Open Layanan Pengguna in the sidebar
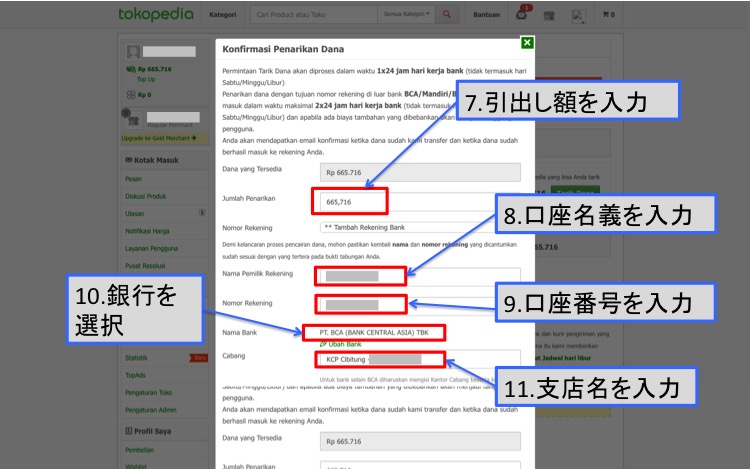Image resolution: width=750 pixels, height=469 pixels. 151,249
